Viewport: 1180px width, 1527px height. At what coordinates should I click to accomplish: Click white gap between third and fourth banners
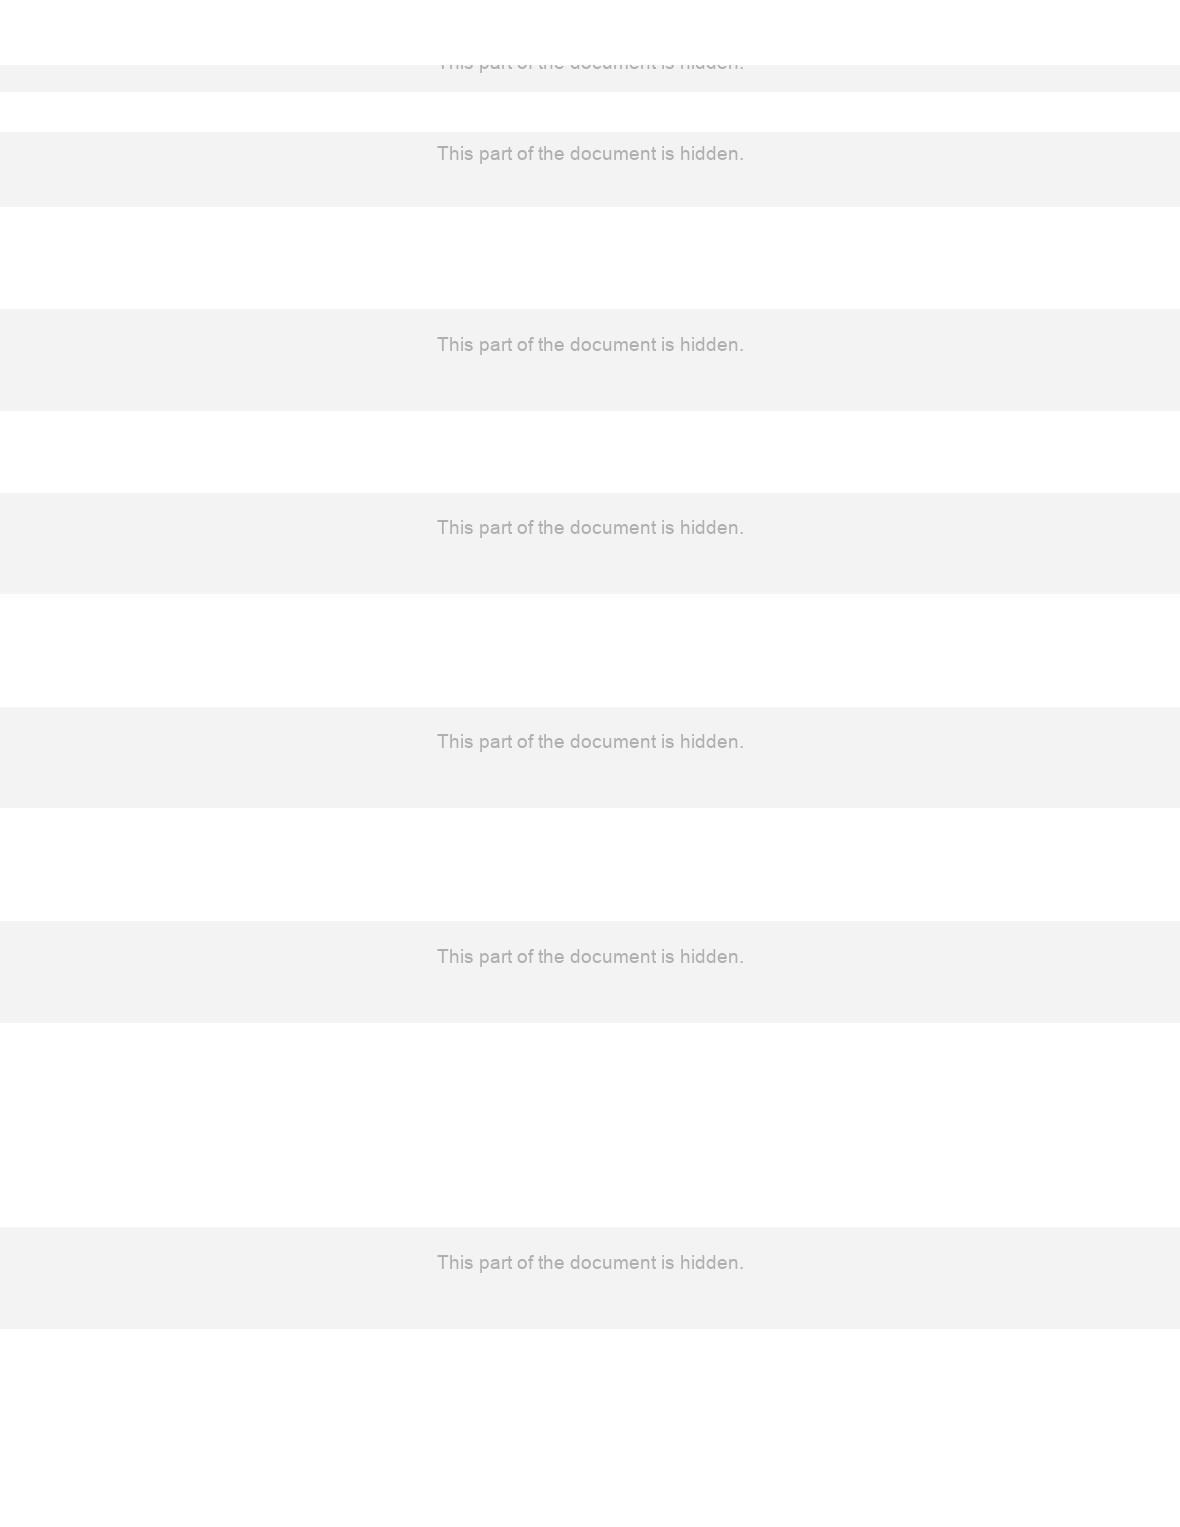click(590, 452)
